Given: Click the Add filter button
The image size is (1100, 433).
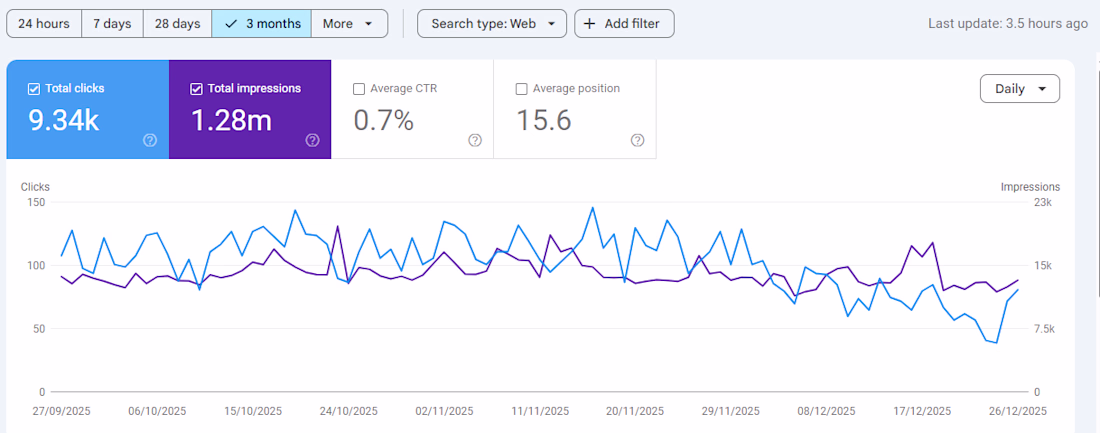Looking at the screenshot, I should click(x=624, y=24).
